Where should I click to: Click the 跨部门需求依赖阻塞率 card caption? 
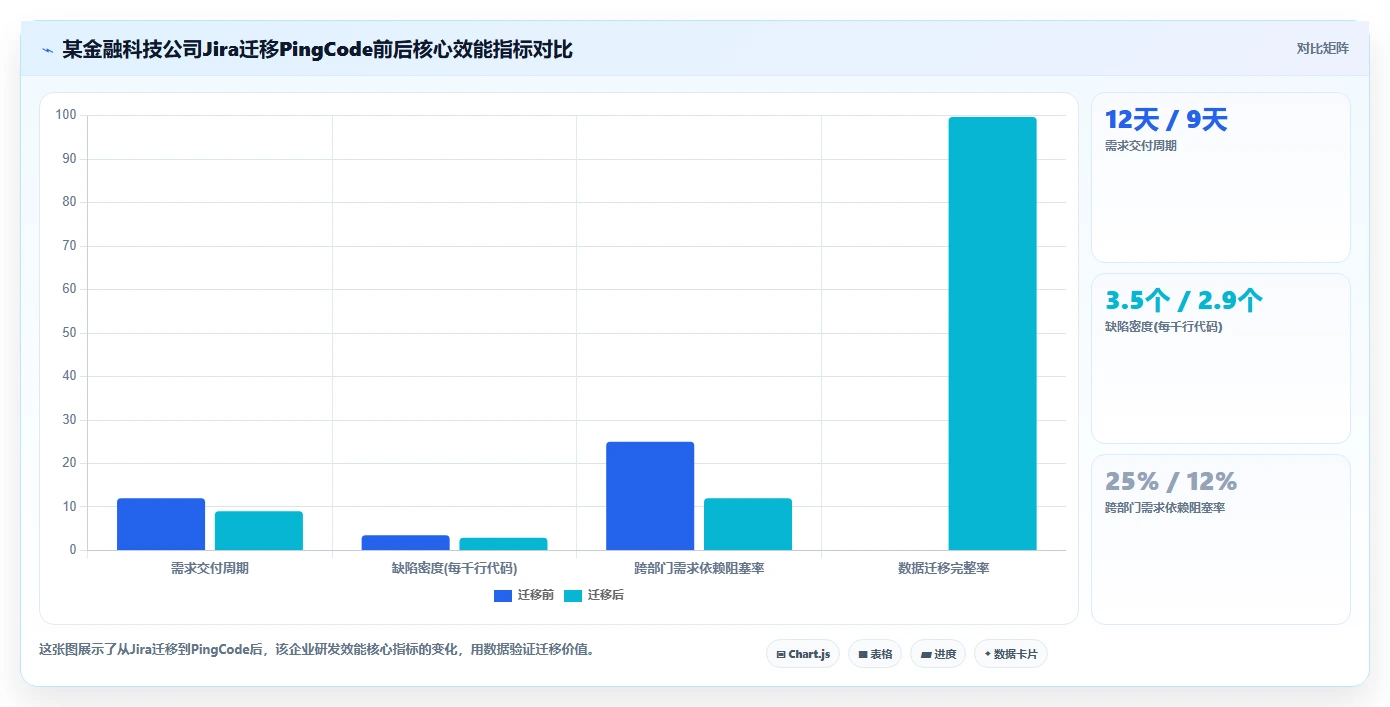click(1165, 508)
